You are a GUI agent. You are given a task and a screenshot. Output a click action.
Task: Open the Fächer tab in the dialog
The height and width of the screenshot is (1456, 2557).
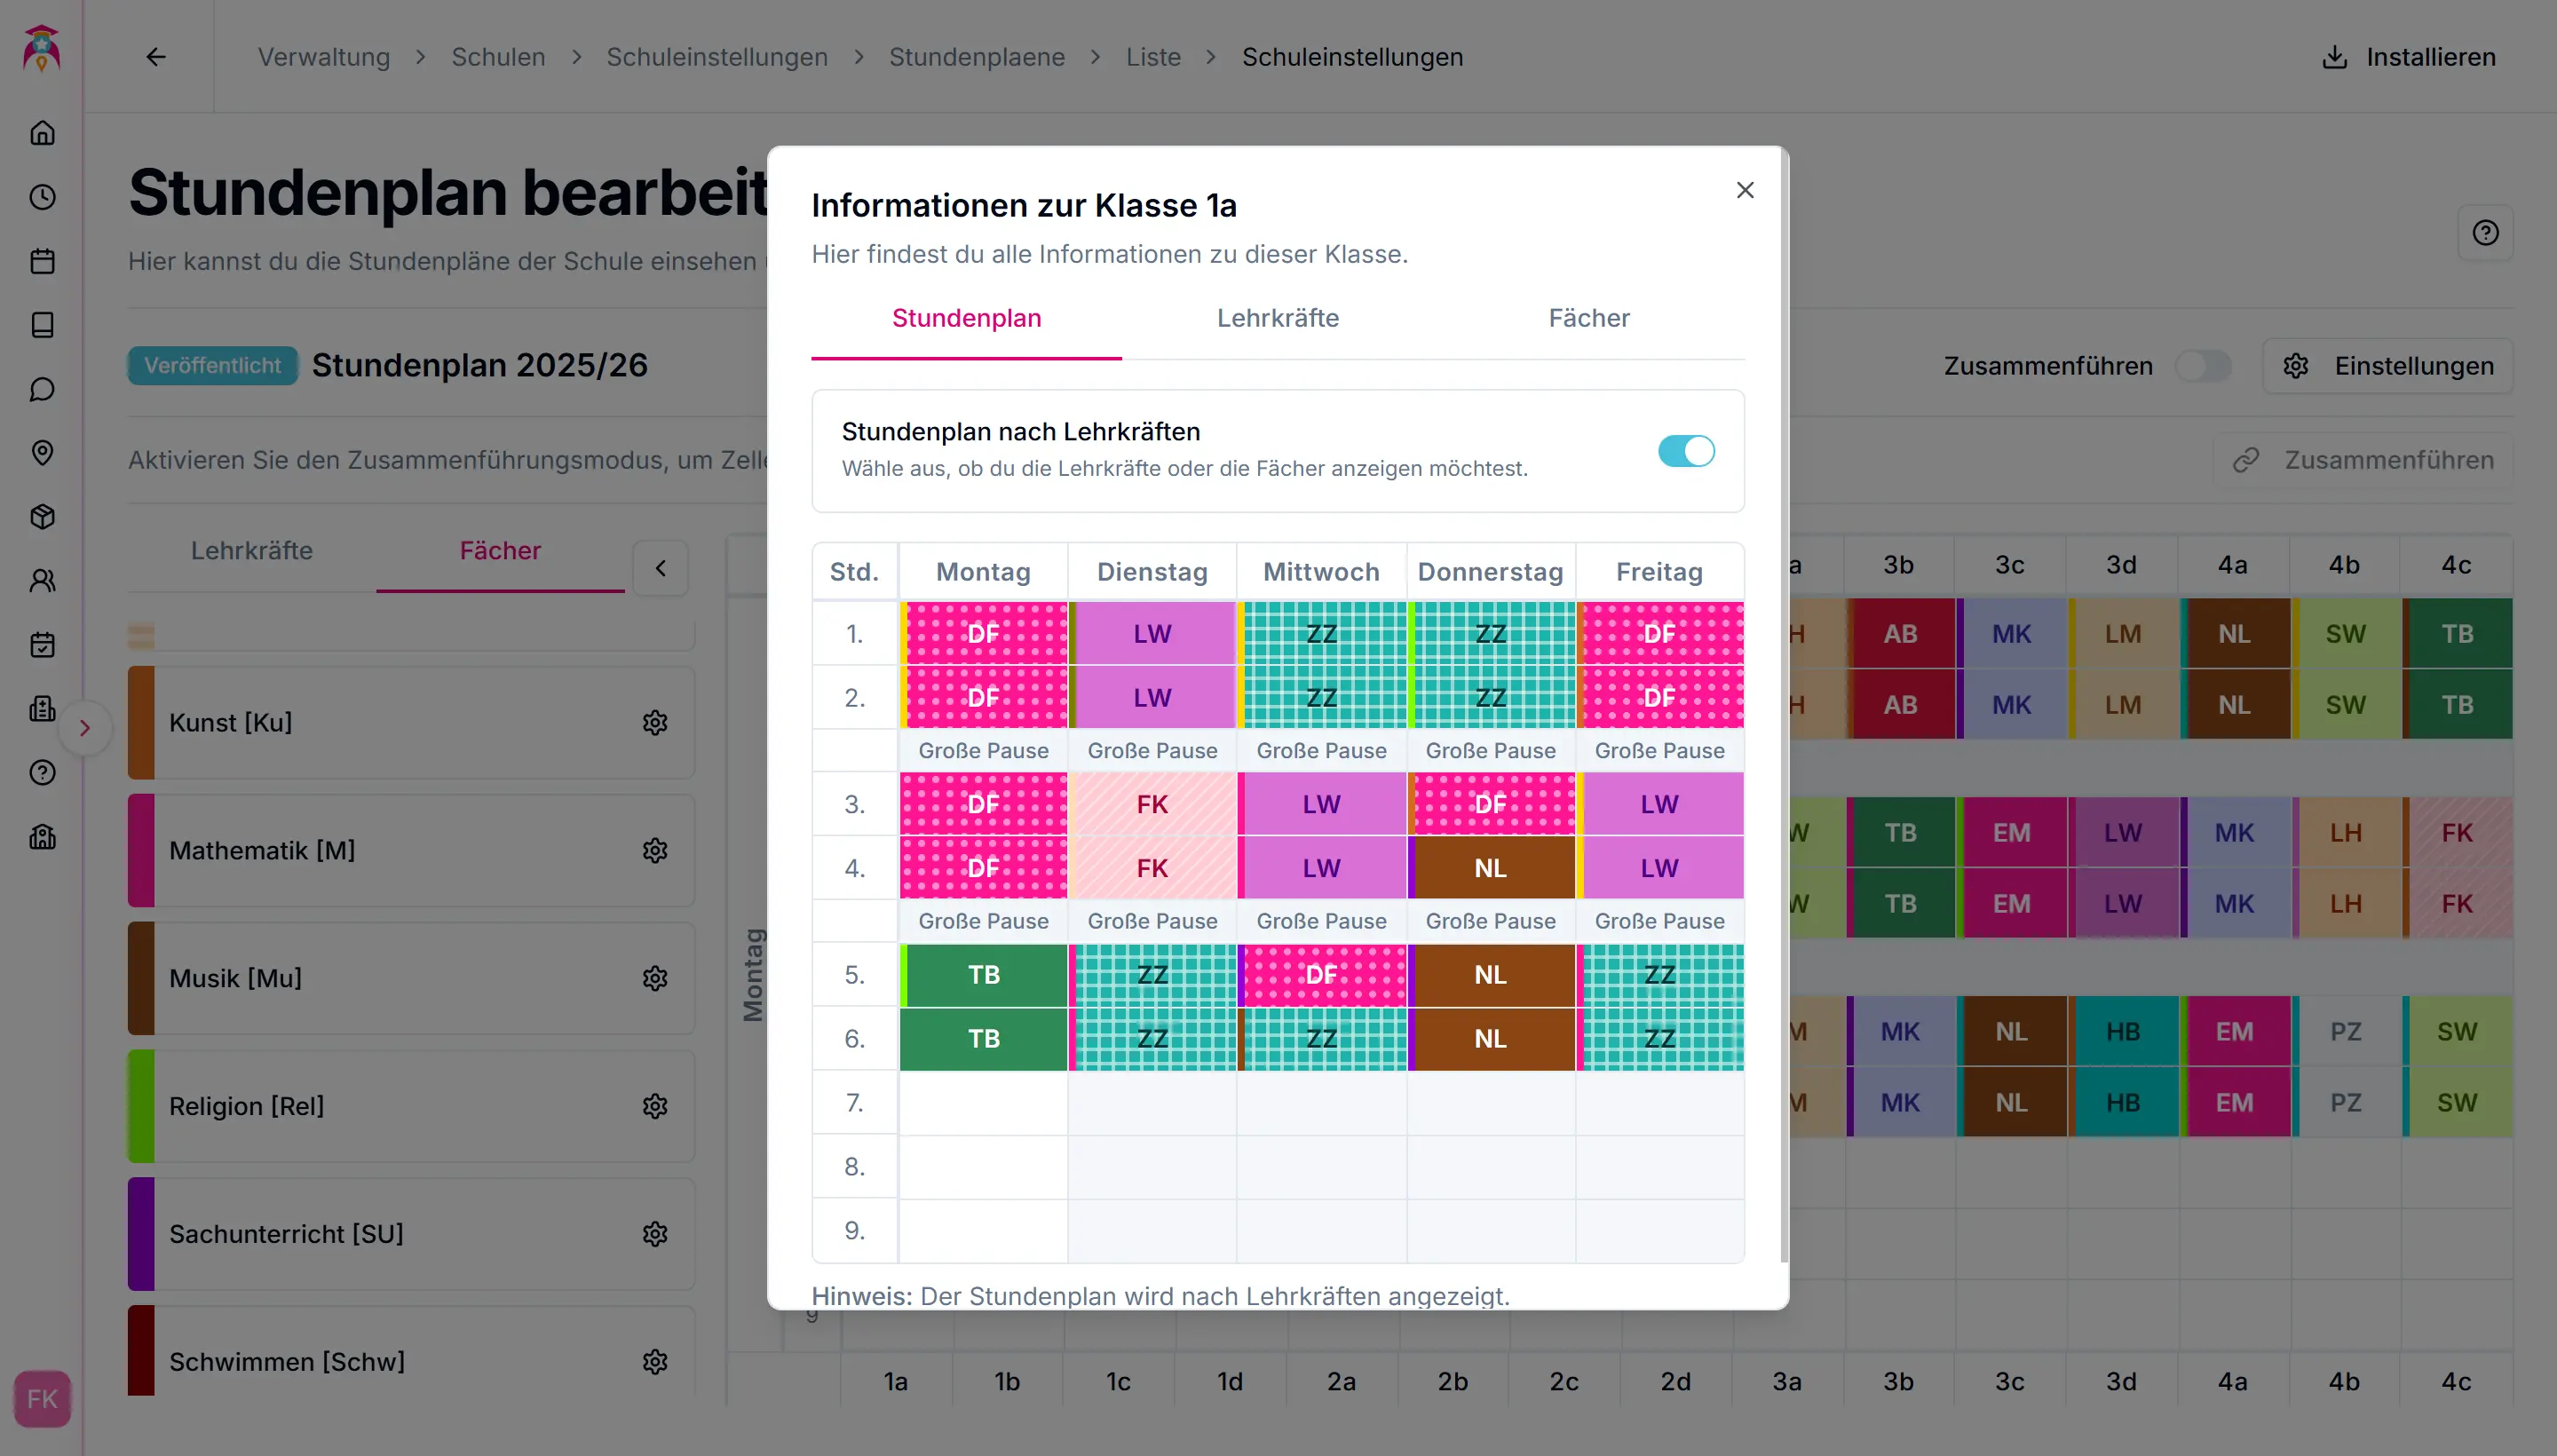click(x=1588, y=318)
